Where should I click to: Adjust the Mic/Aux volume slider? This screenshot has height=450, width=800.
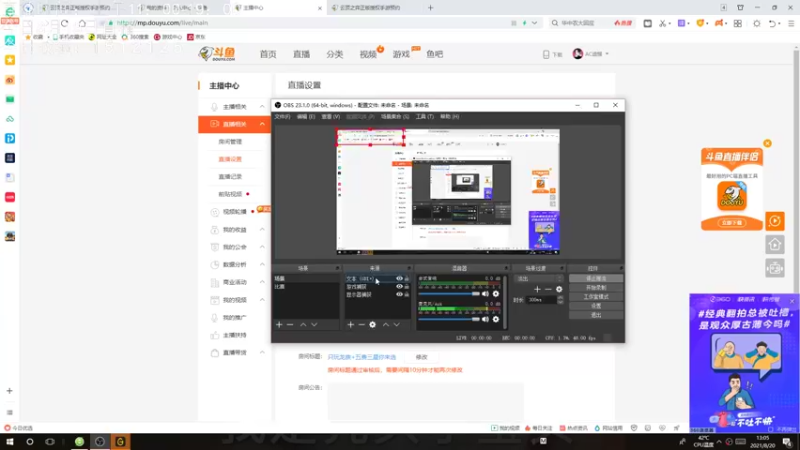pyautogui.click(x=449, y=319)
